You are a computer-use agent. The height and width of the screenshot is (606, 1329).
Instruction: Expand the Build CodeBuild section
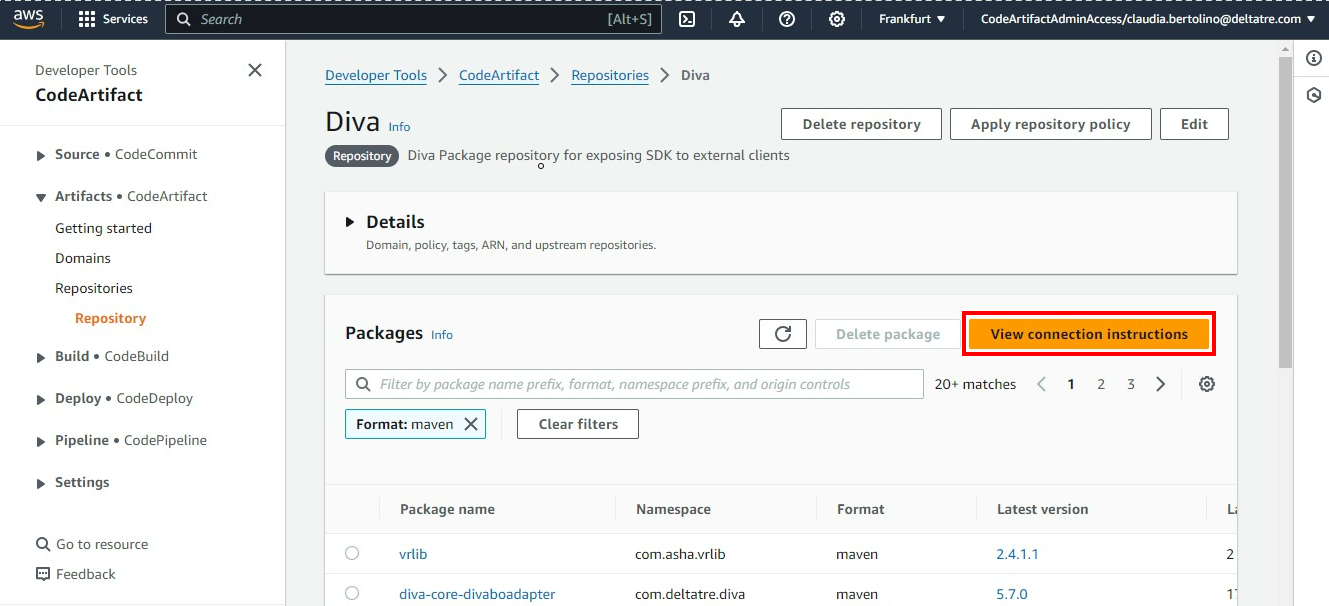tap(41, 357)
